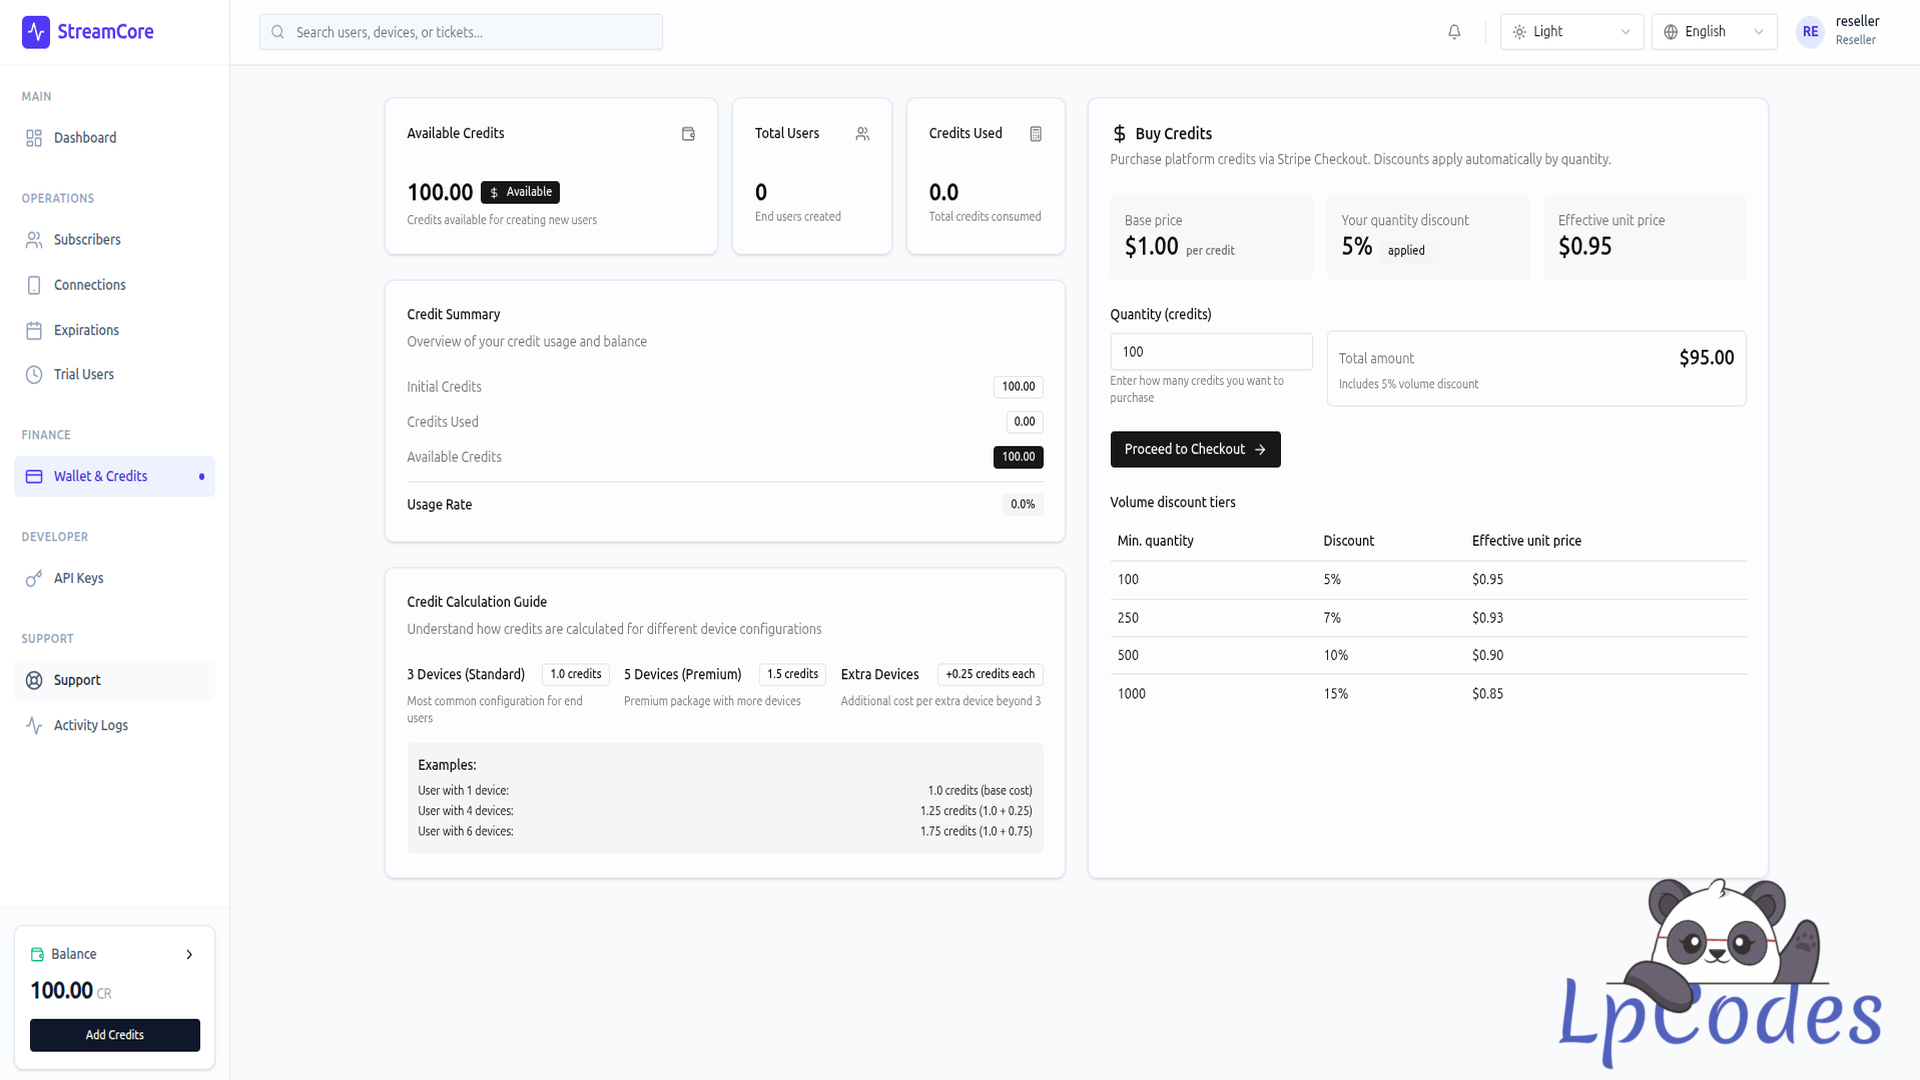
Task: Open Trial Users section
Action: (x=84, y=375)
